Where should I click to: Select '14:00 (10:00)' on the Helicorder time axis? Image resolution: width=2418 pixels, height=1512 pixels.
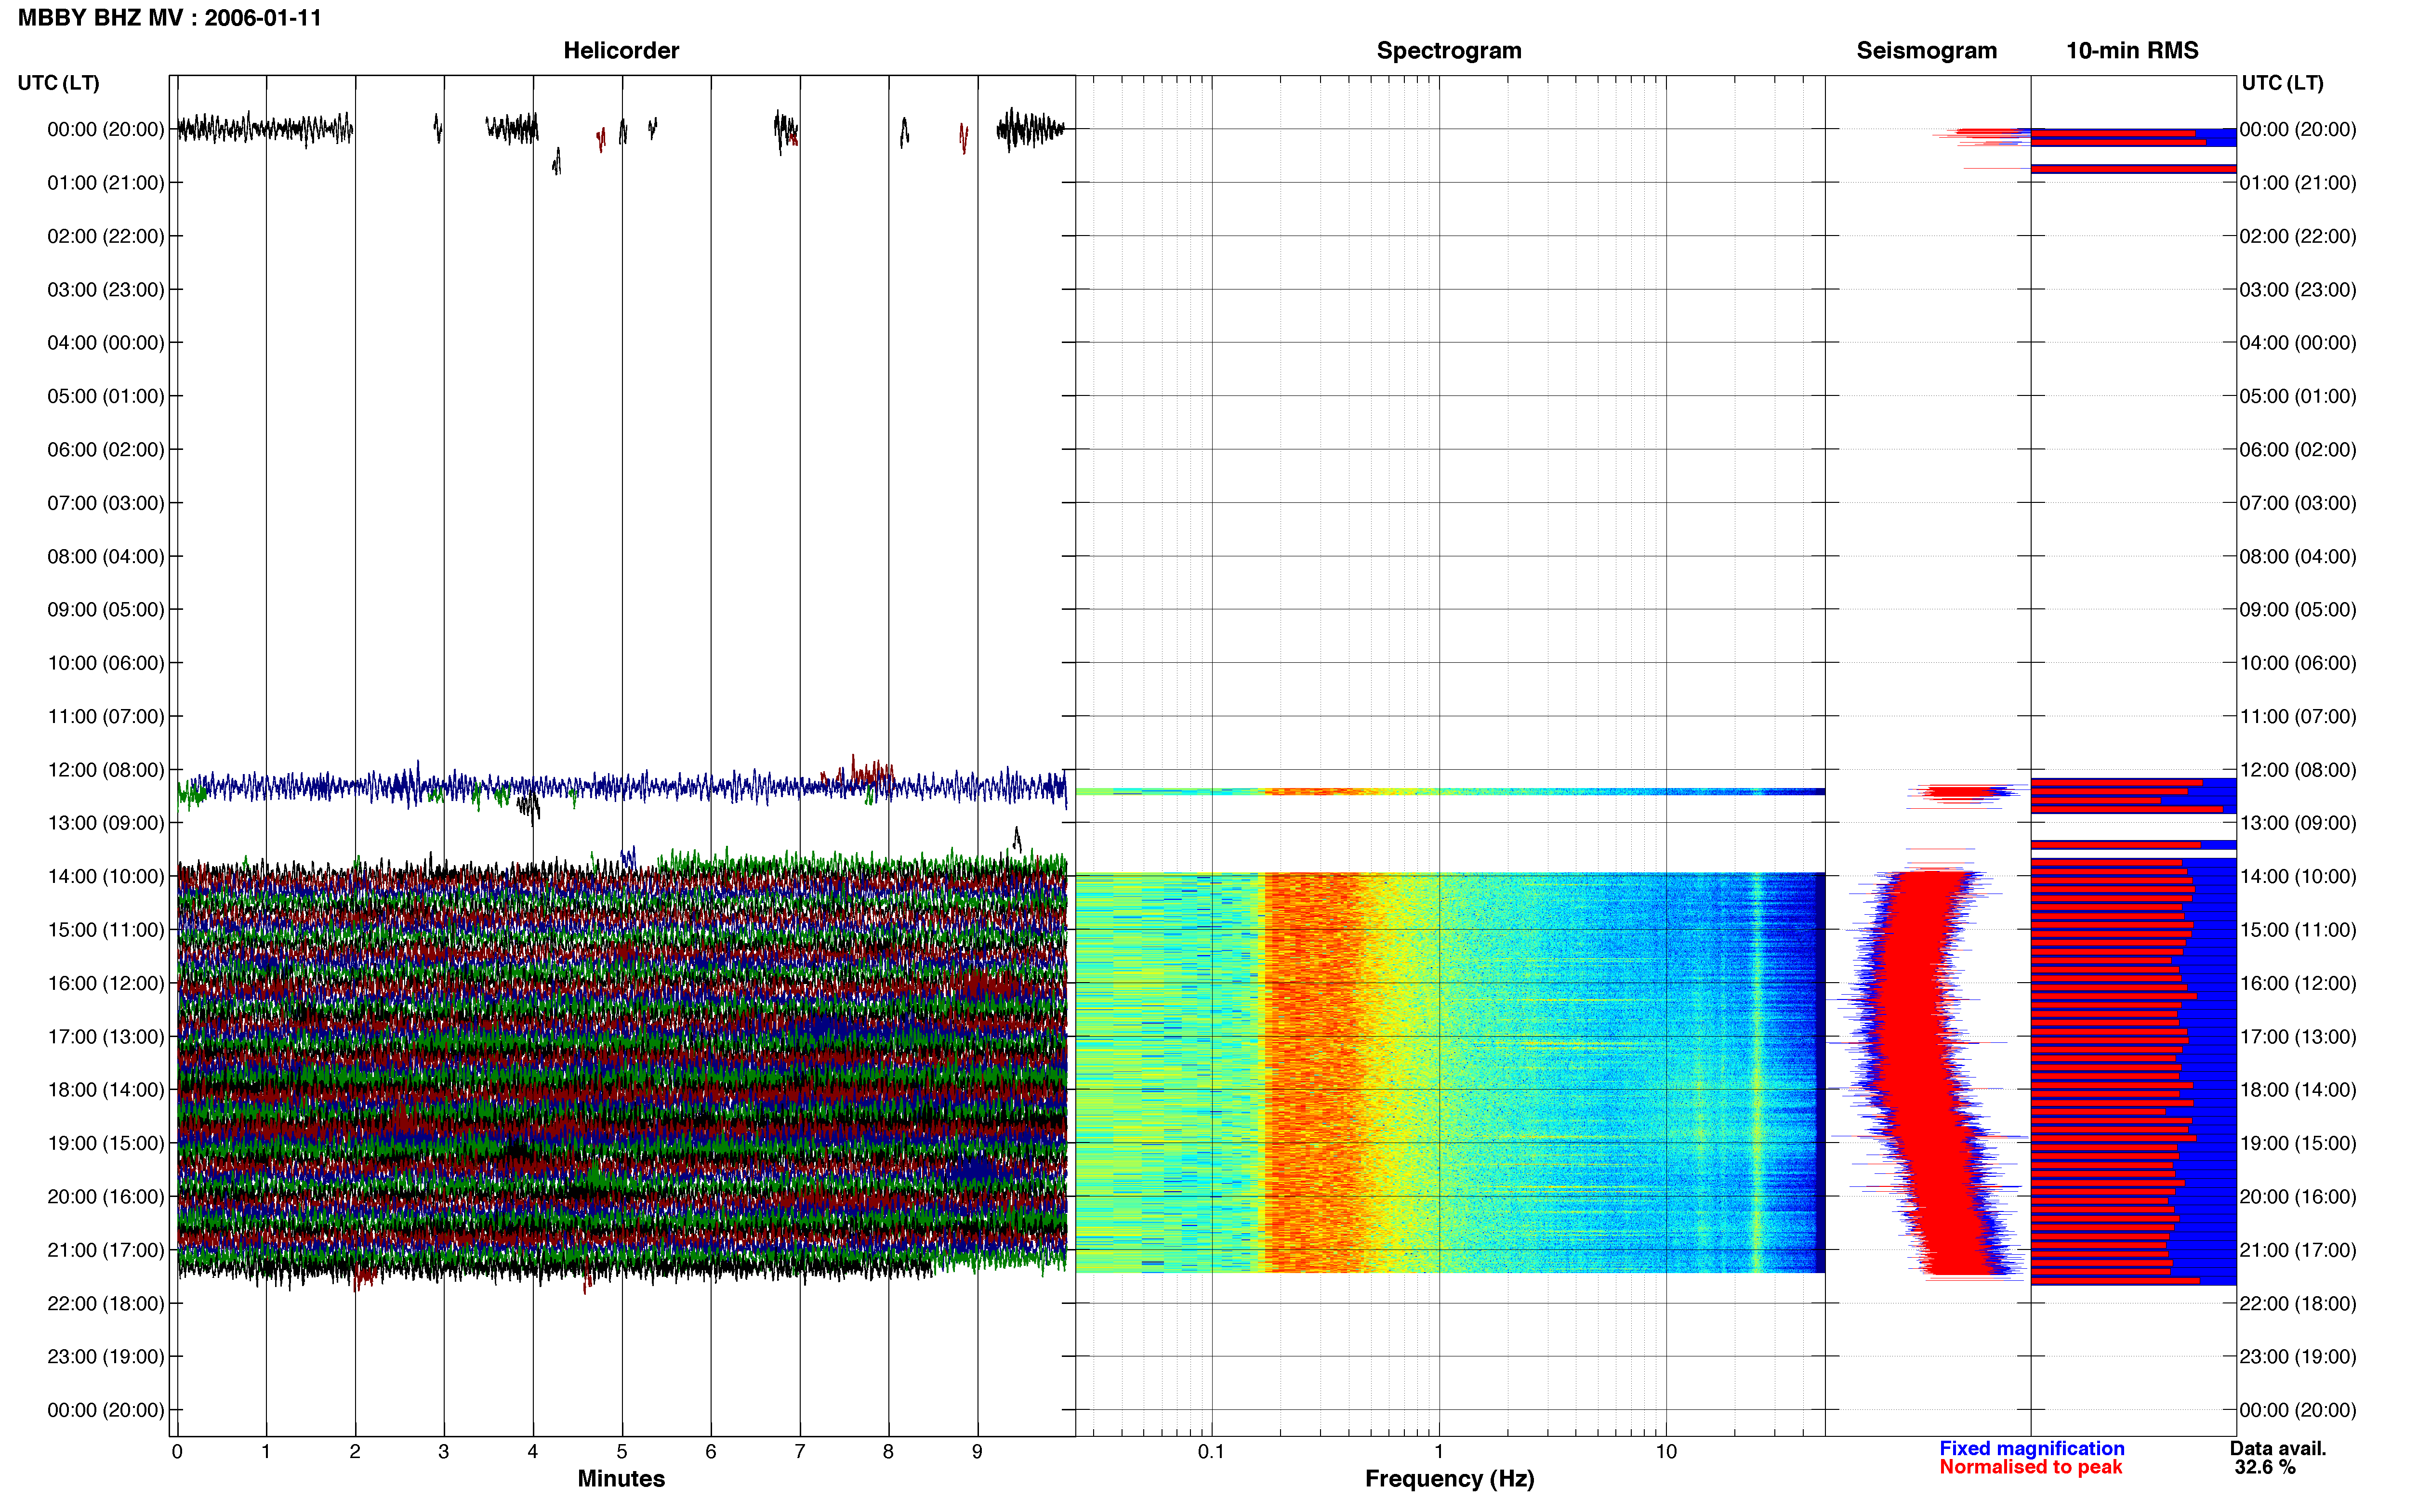(106, 877)
